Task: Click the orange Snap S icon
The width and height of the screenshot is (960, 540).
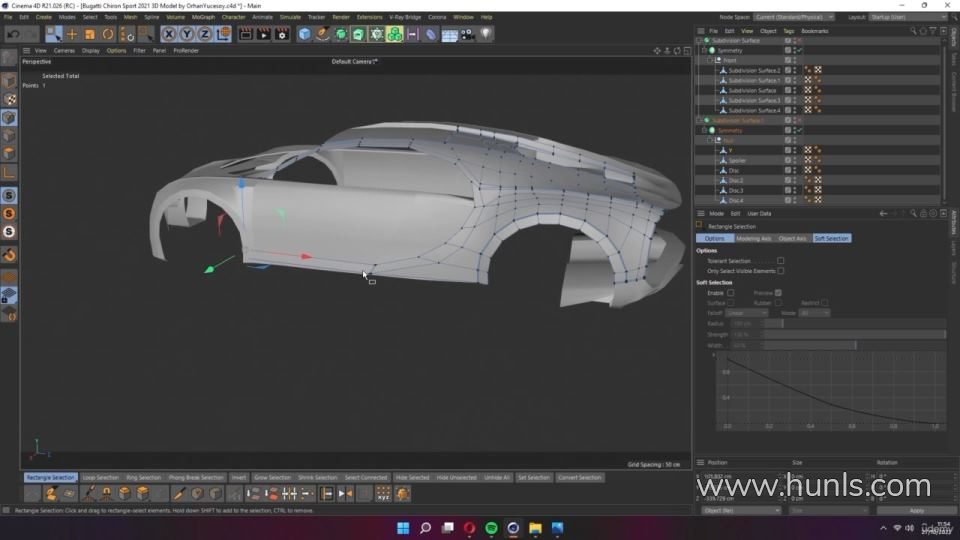Action: (9, 214)
